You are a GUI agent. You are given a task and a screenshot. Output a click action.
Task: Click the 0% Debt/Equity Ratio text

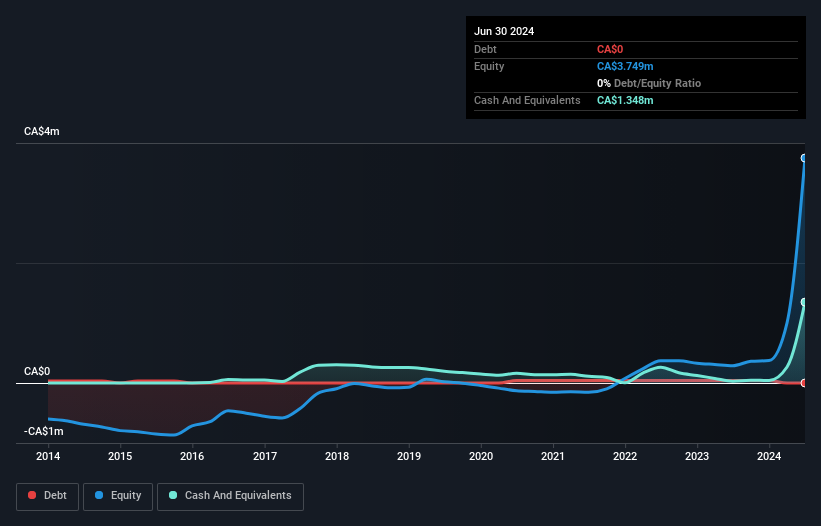point(649,83)
